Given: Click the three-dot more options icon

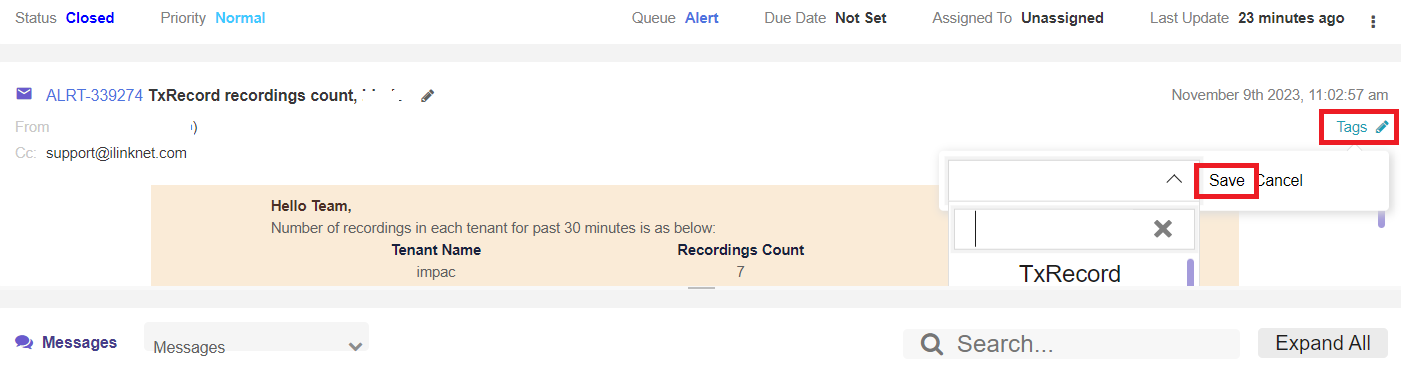Looking at the screenshot, I should (1372, 21).
